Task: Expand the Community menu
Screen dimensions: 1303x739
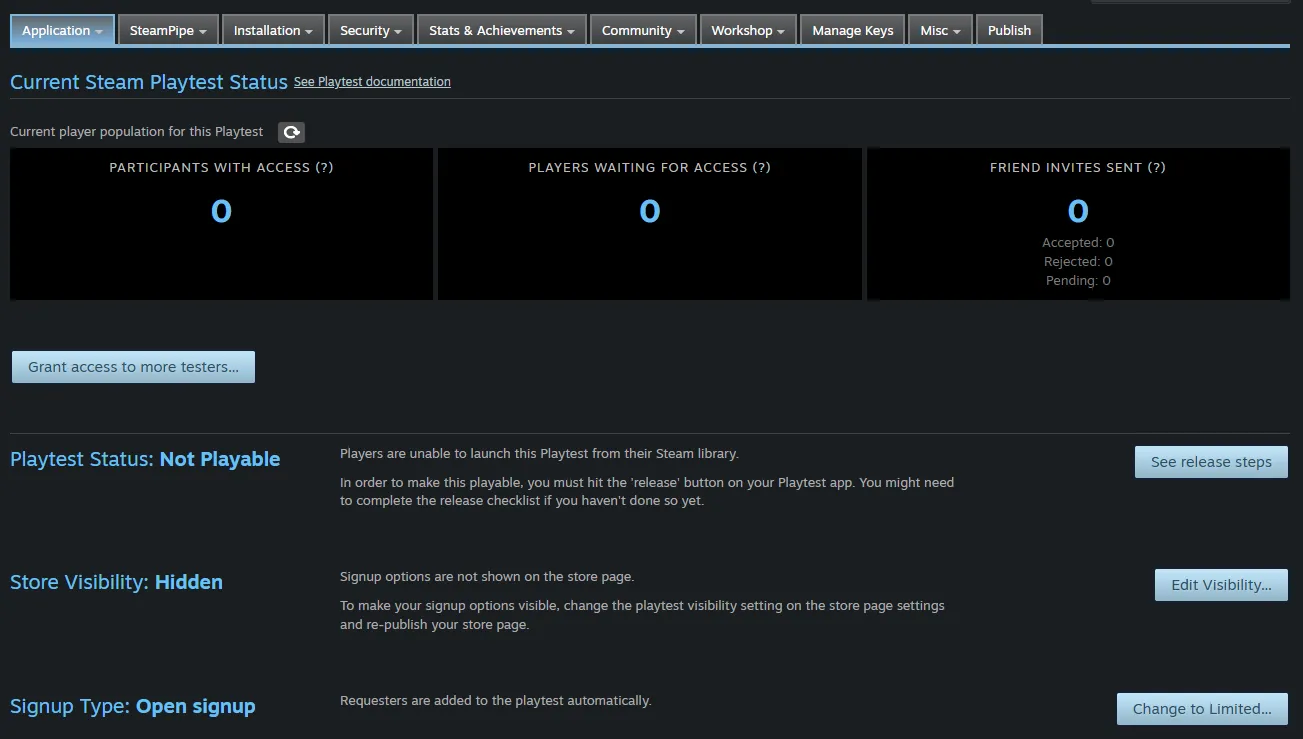Action: coord(643,30)
